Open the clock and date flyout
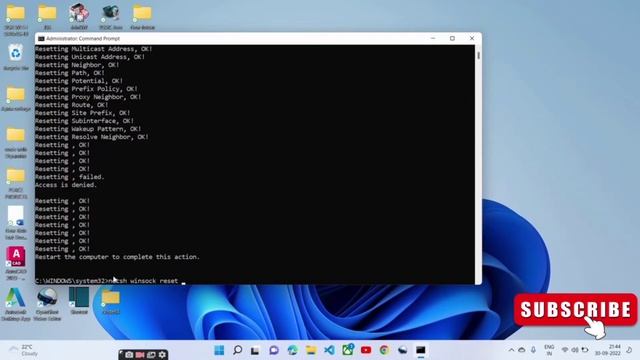Screen dimensions: 640x360 608,350
